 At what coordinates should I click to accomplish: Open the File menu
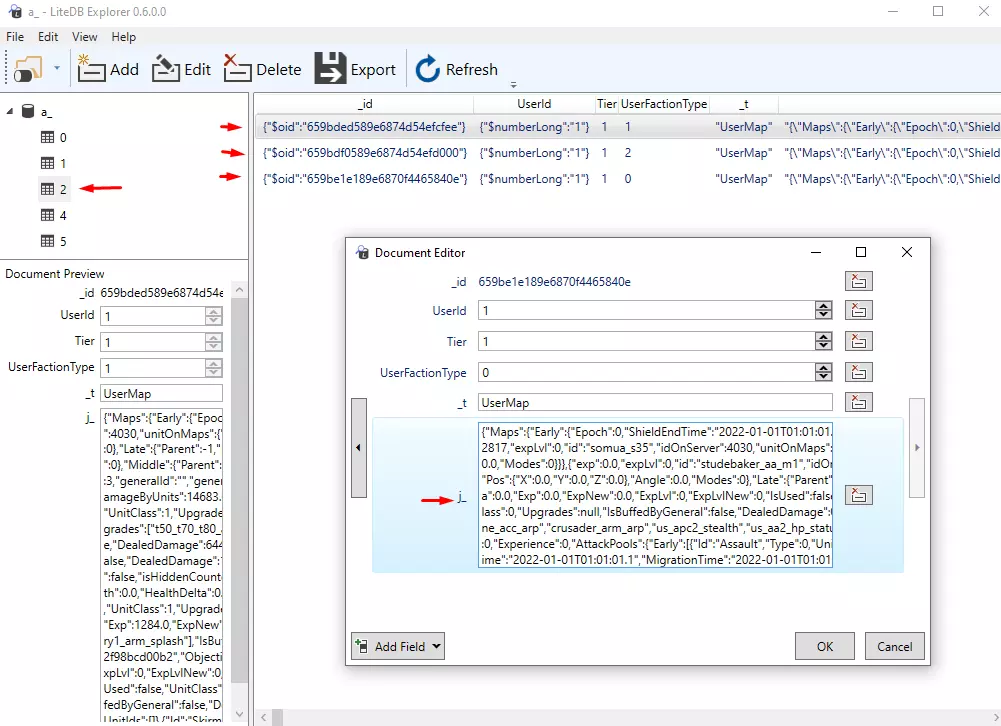(x=15, y=37)
